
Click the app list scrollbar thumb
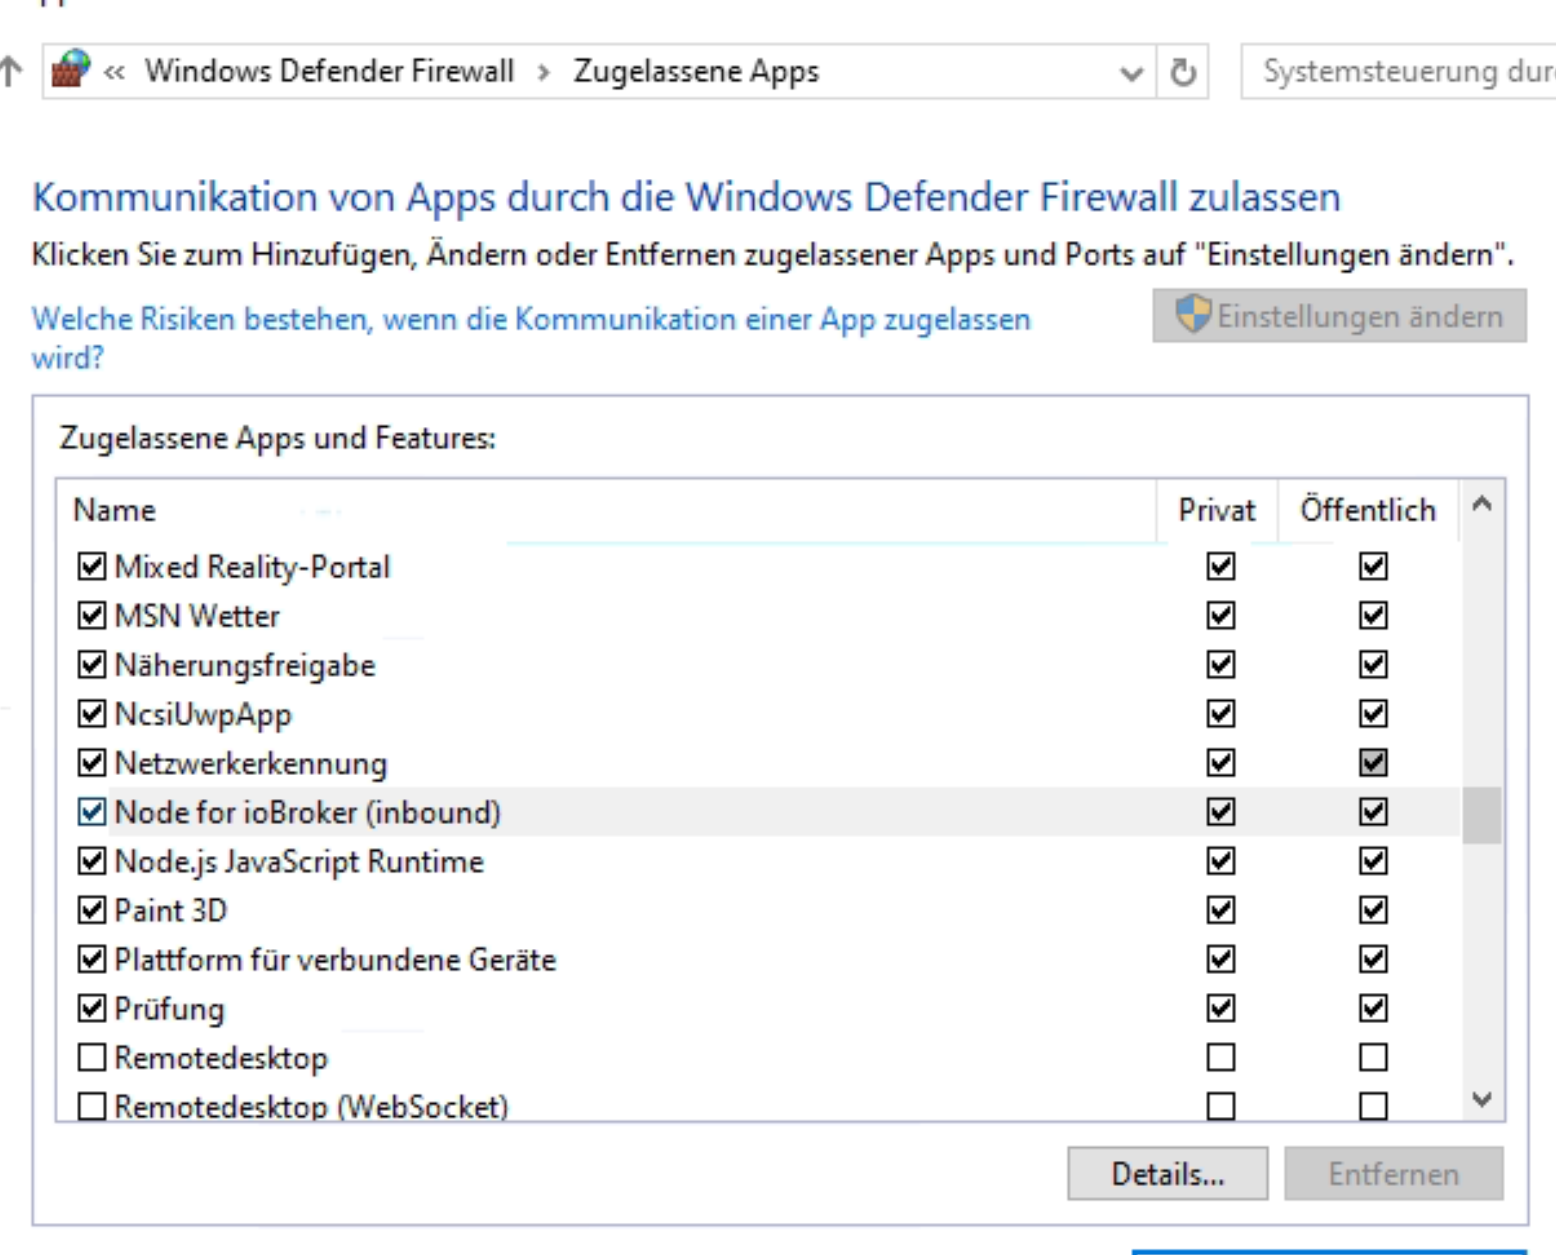click(1482, 815)
